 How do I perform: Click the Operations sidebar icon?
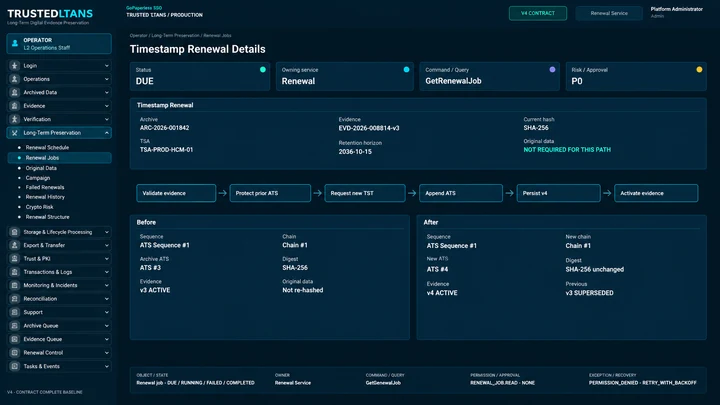click(x=15, y=79)
